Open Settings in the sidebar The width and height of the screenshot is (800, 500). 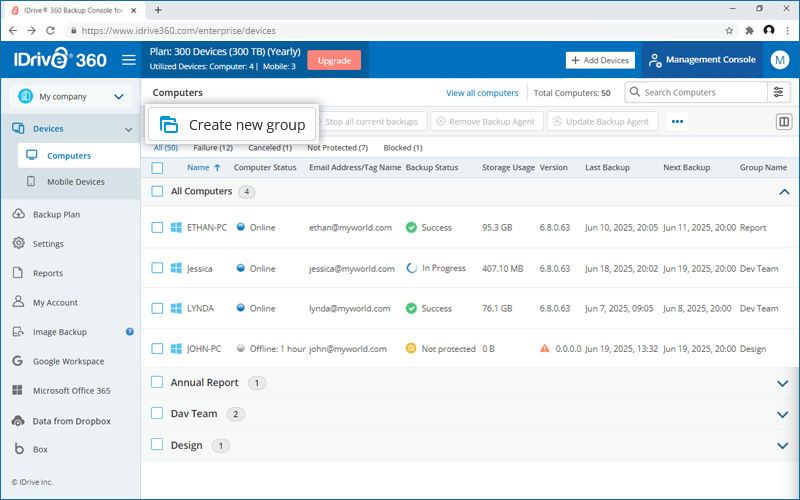coord(48,243)
